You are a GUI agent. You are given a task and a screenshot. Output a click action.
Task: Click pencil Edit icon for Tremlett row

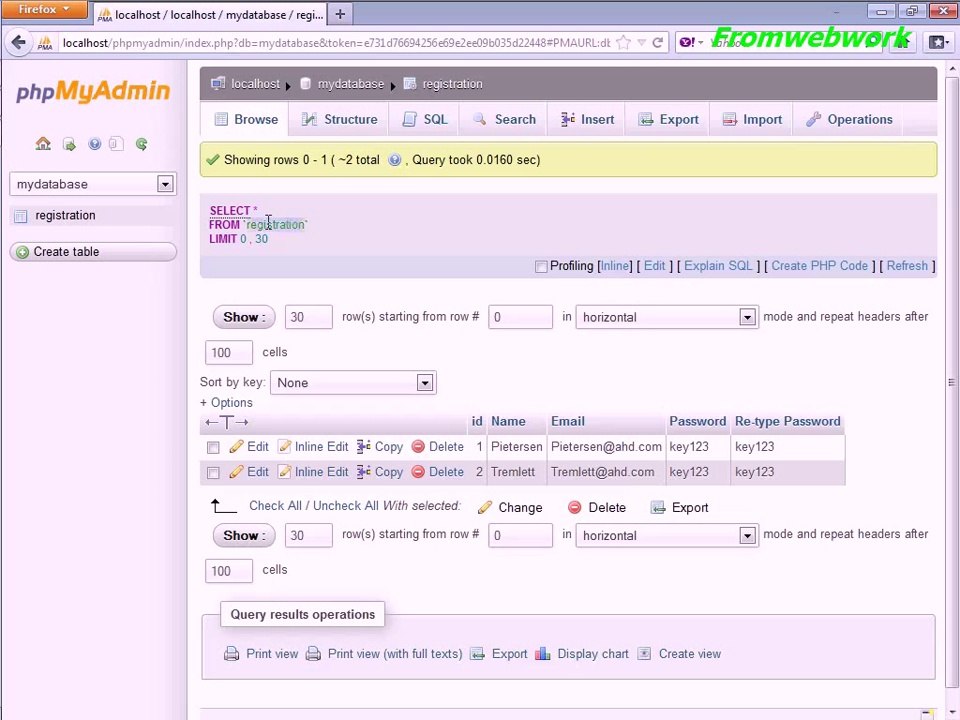(x=236, y=472)
